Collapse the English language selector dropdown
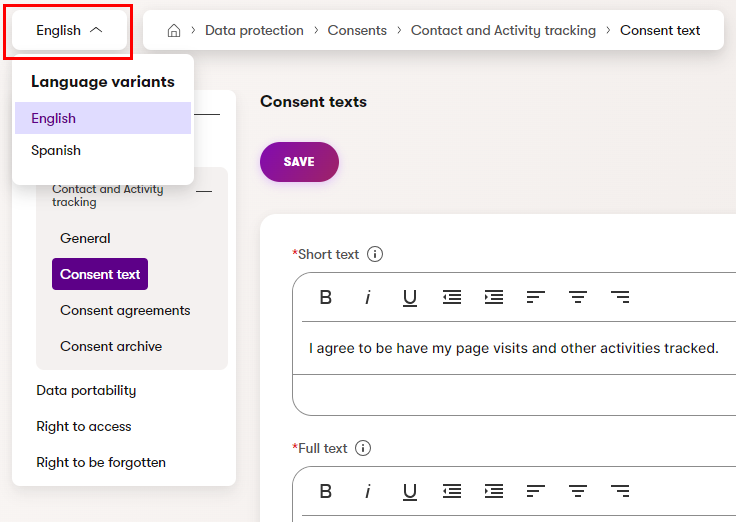The image size is (736, 522). pos(70,30)
